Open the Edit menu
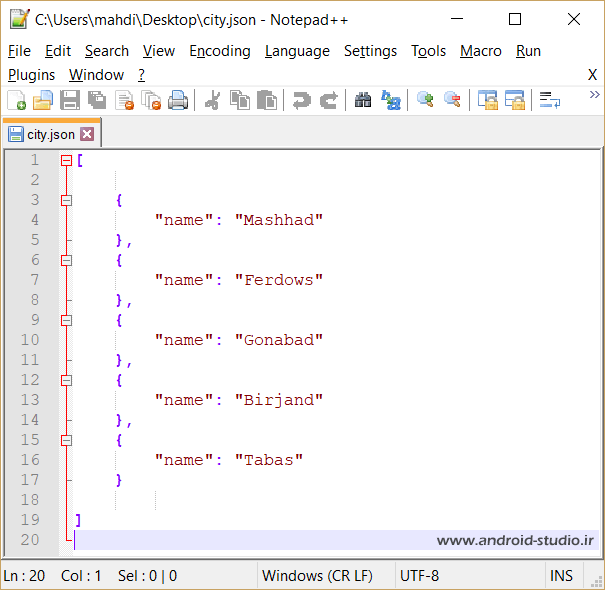The image size is (605, 590). (x=58, y=51)
